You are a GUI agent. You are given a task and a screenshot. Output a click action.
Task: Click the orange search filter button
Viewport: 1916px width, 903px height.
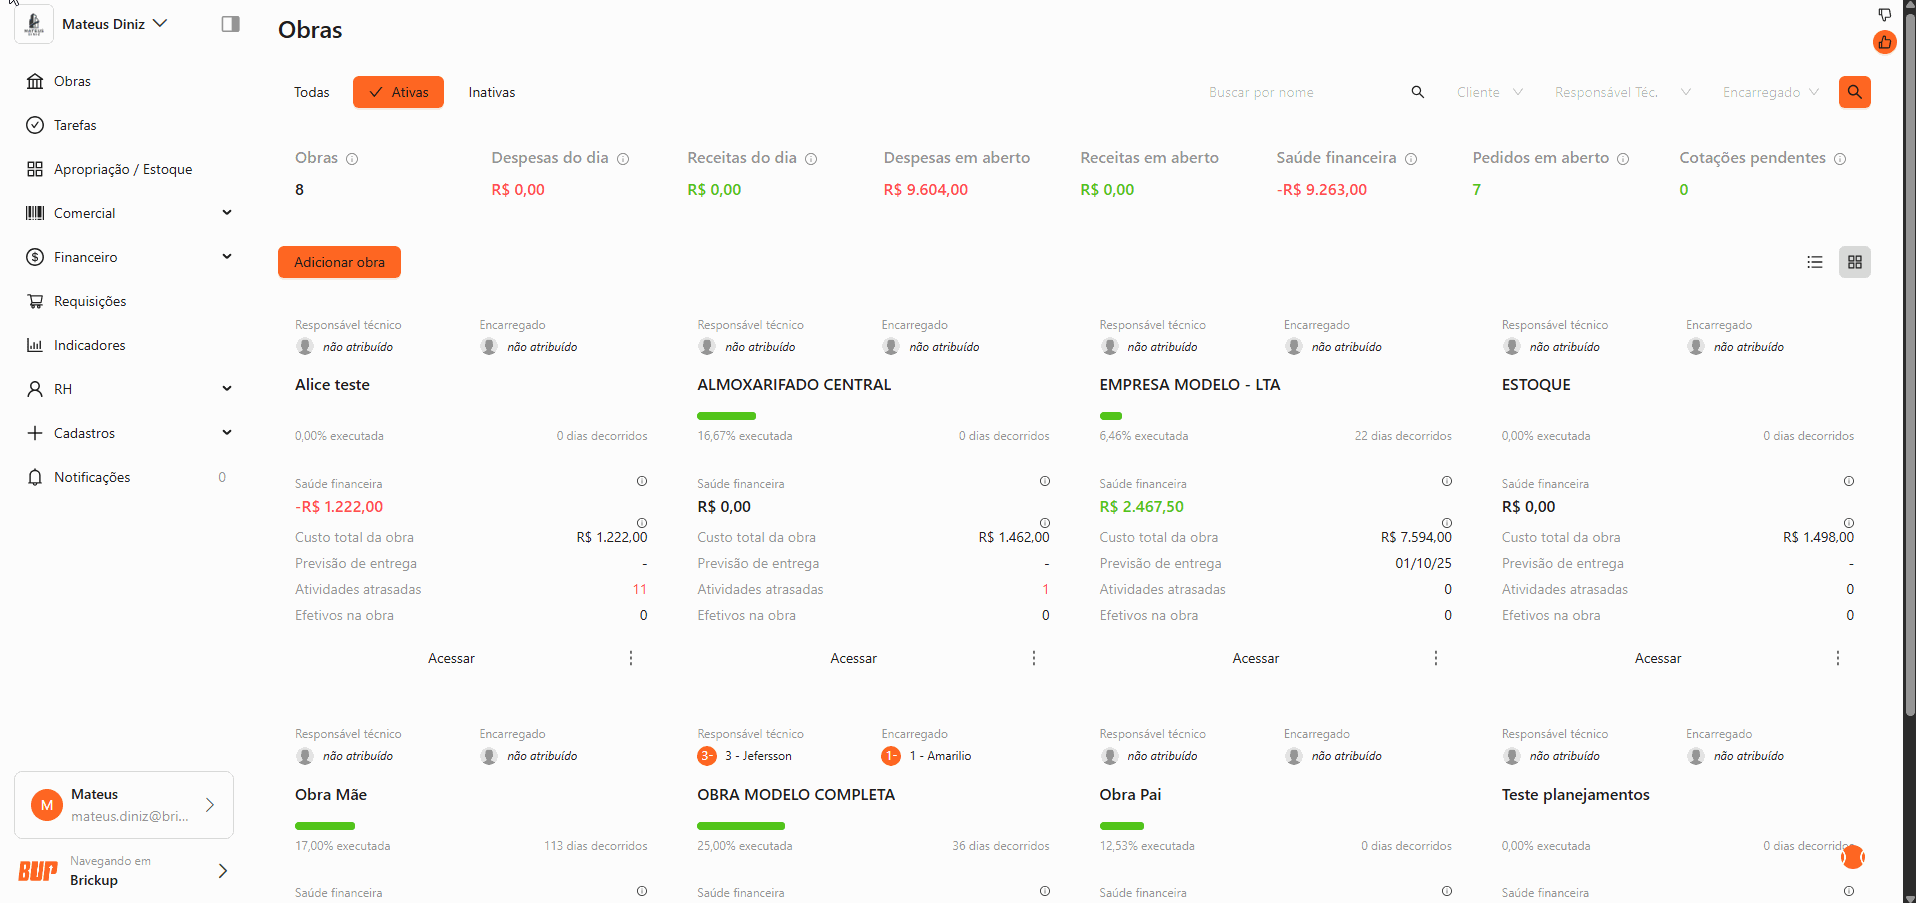1855,92
